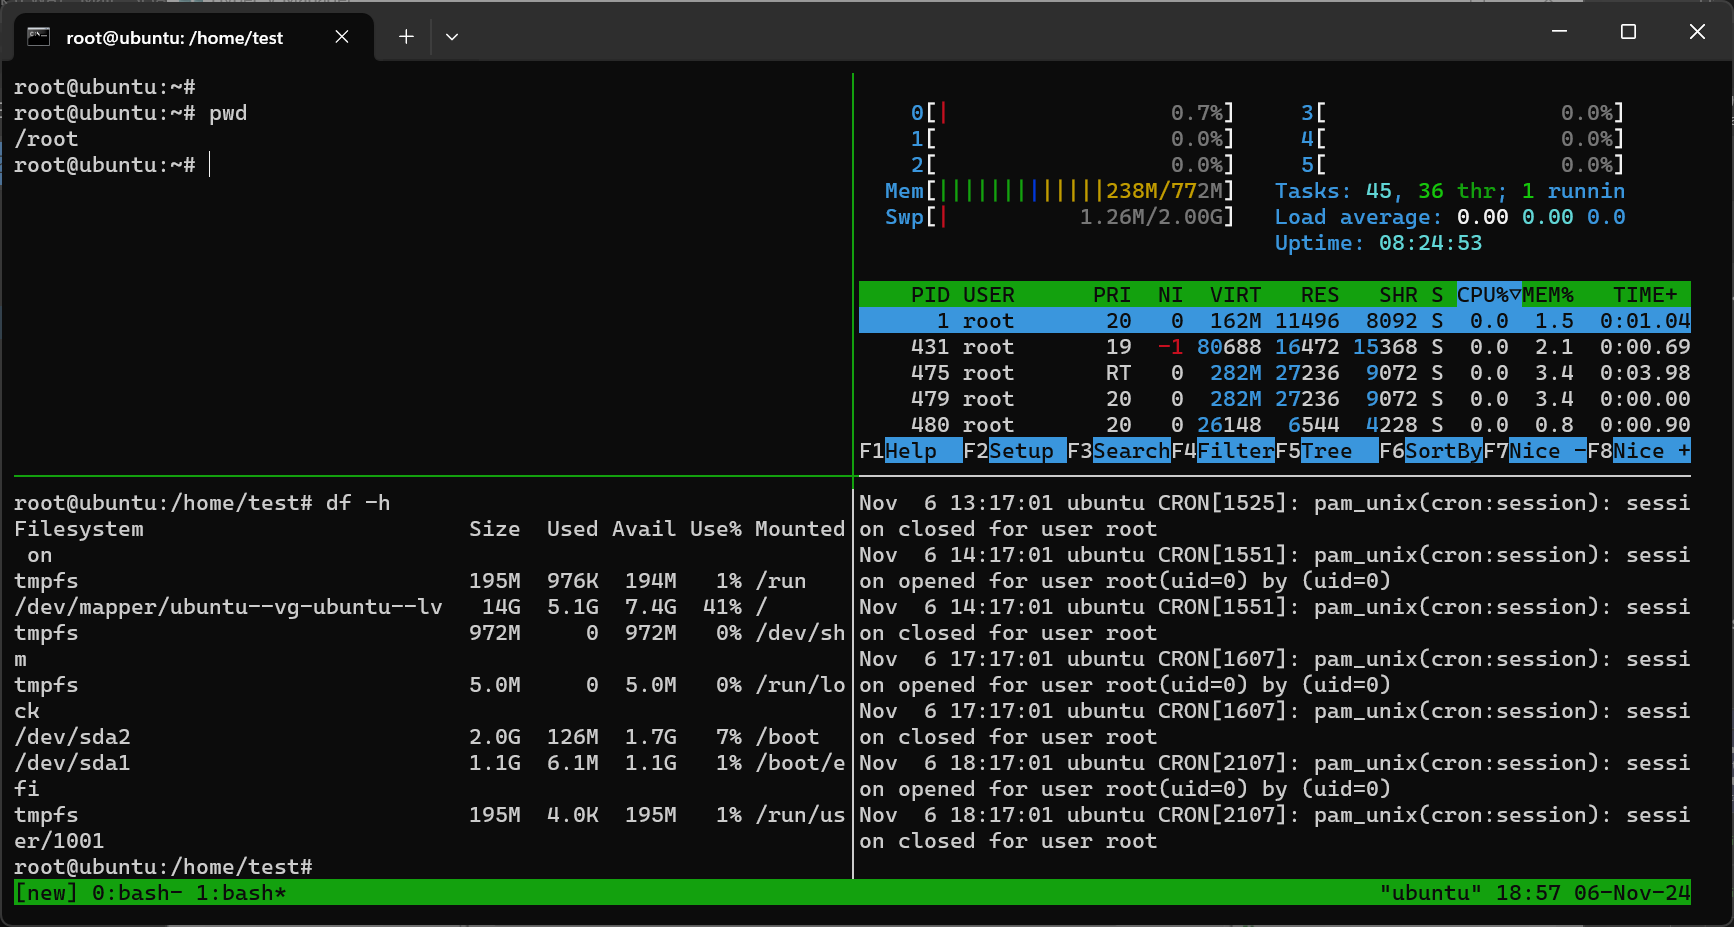Sort htop by PID column header
Image resolution: width=1734 pixels, height=927 pixels.
click(930, 295)
